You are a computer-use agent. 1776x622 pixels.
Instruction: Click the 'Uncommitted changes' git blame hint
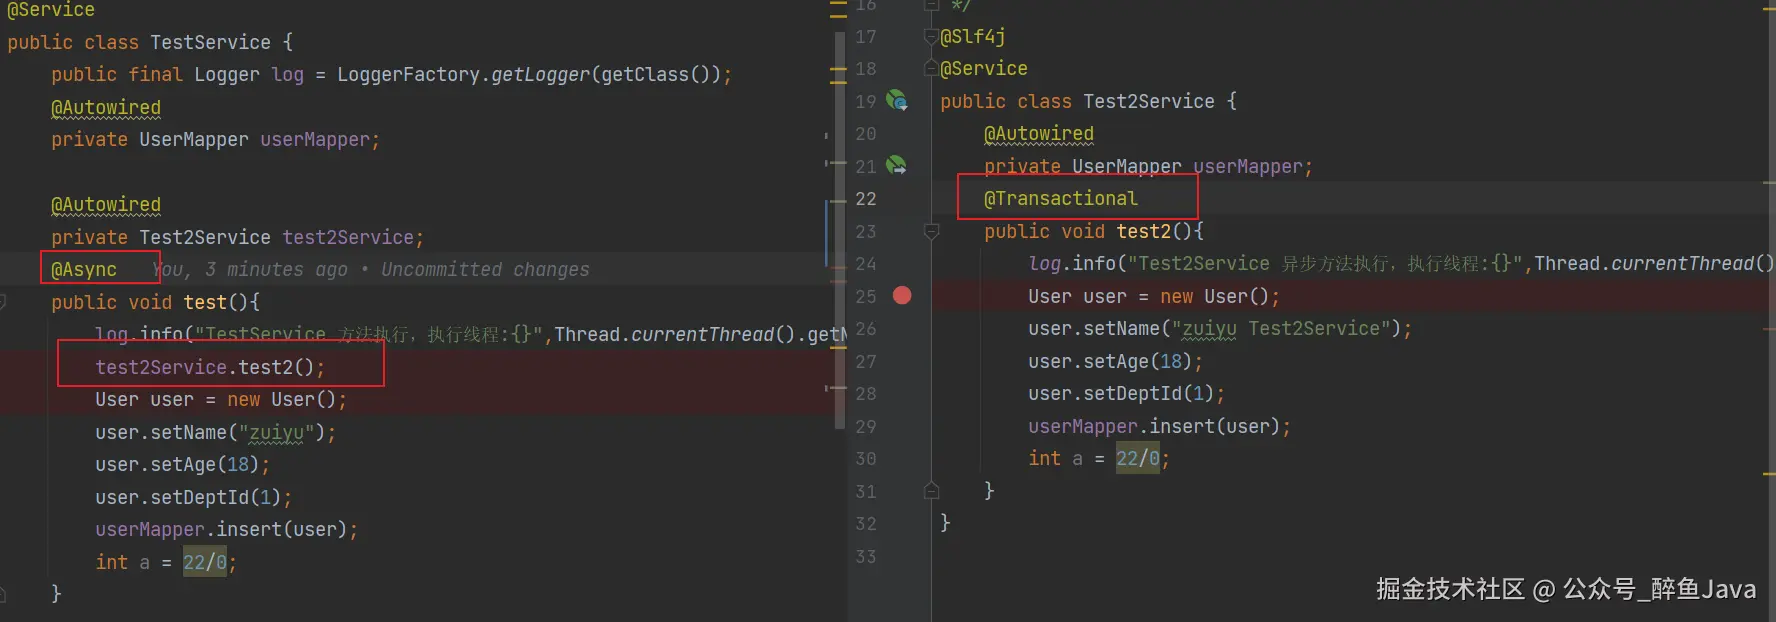point(485,269)
